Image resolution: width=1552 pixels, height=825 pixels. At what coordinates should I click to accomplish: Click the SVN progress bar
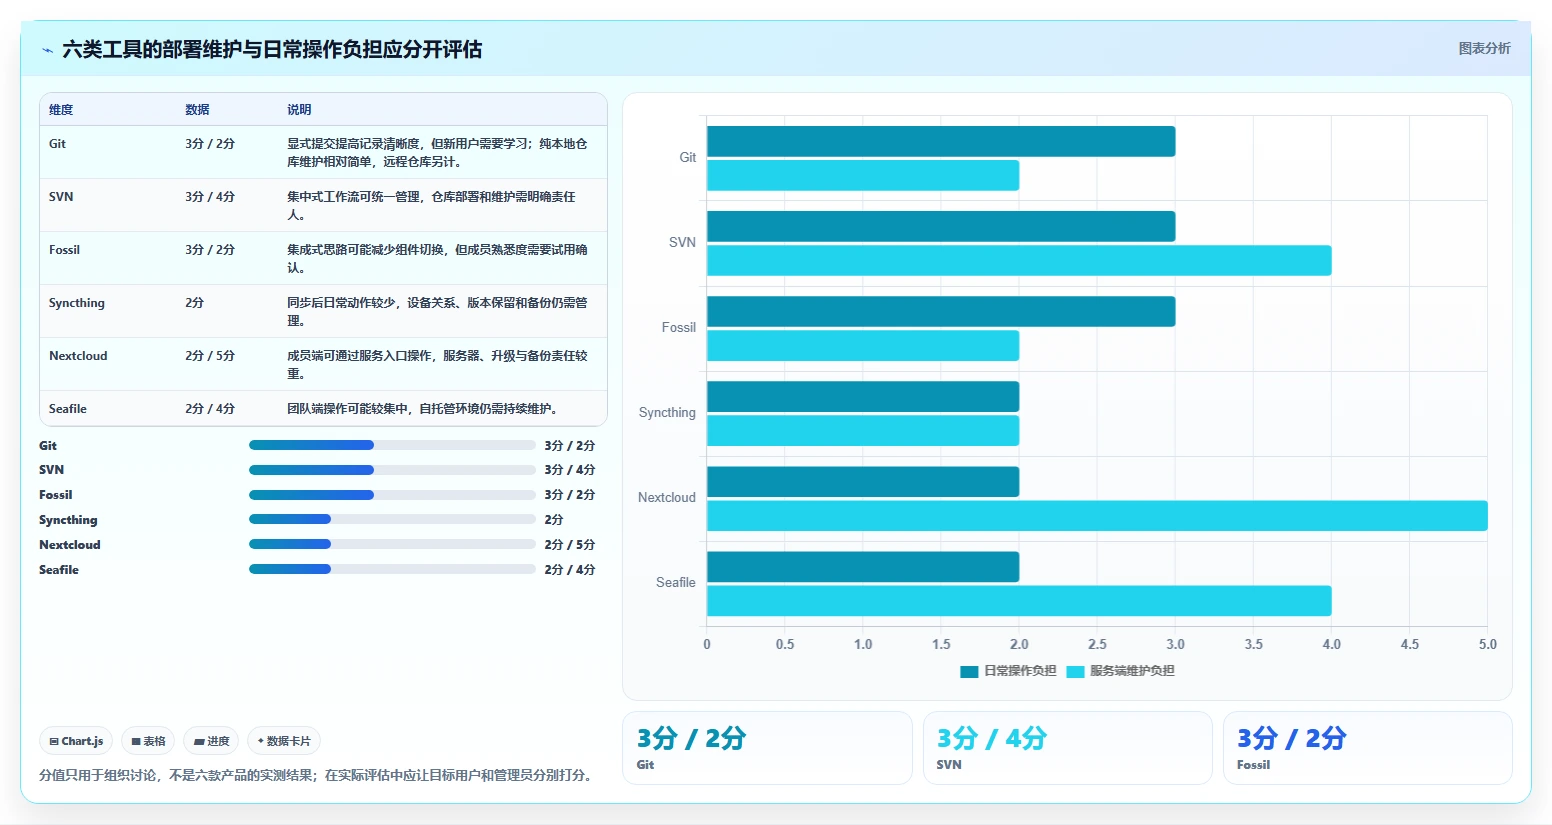392,470
